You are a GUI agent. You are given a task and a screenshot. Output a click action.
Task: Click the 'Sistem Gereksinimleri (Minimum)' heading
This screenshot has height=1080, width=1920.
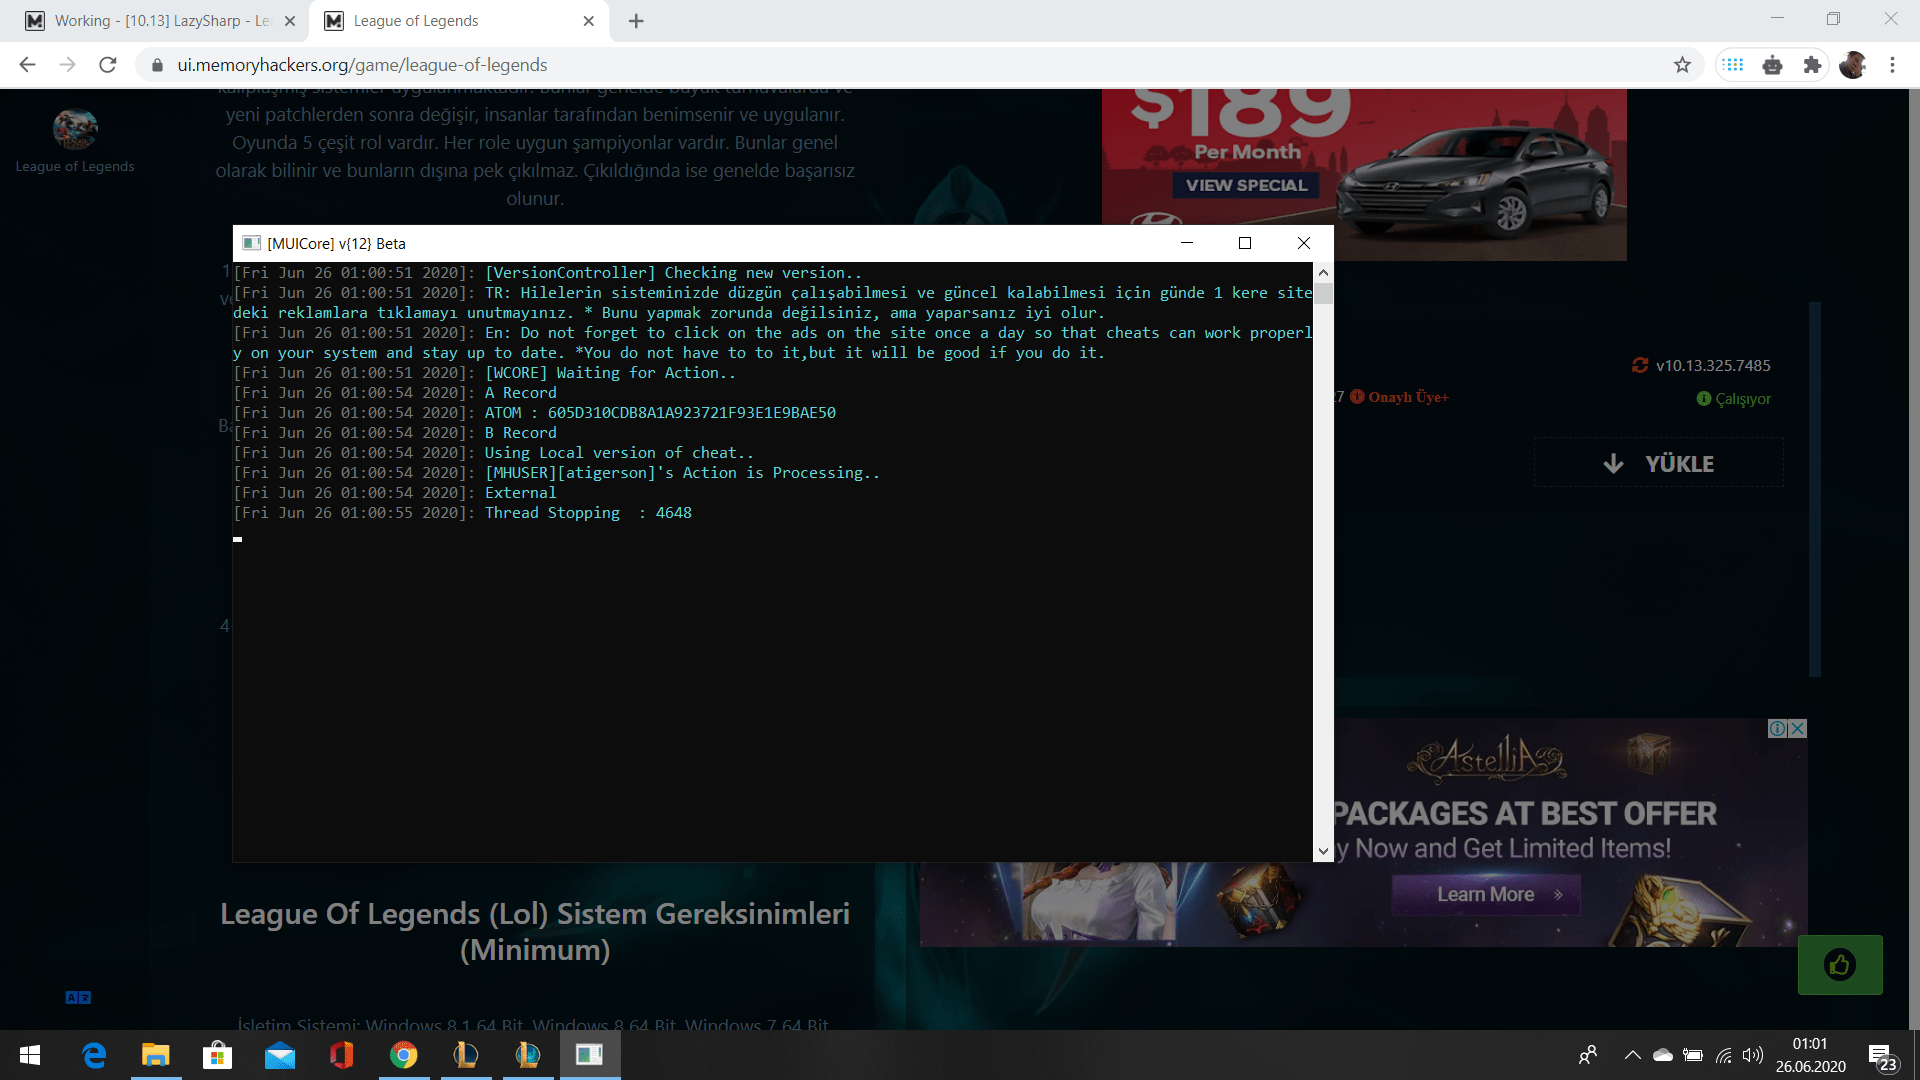click(535, 931)
